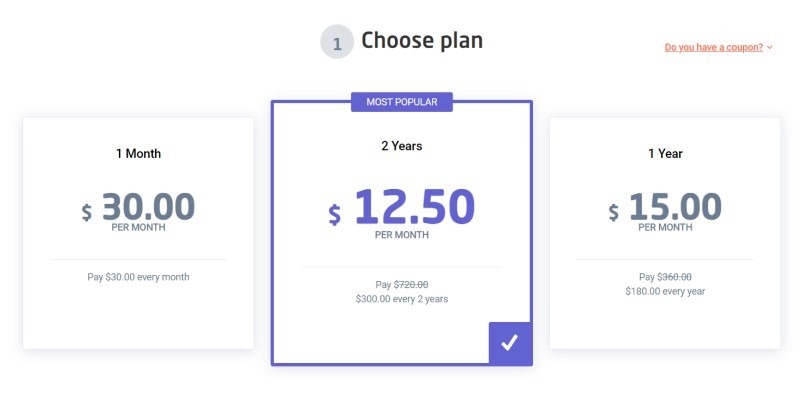Screen dimensions: 800x400
Task: Select the 1 Month plan card
Action: [138, 310]
